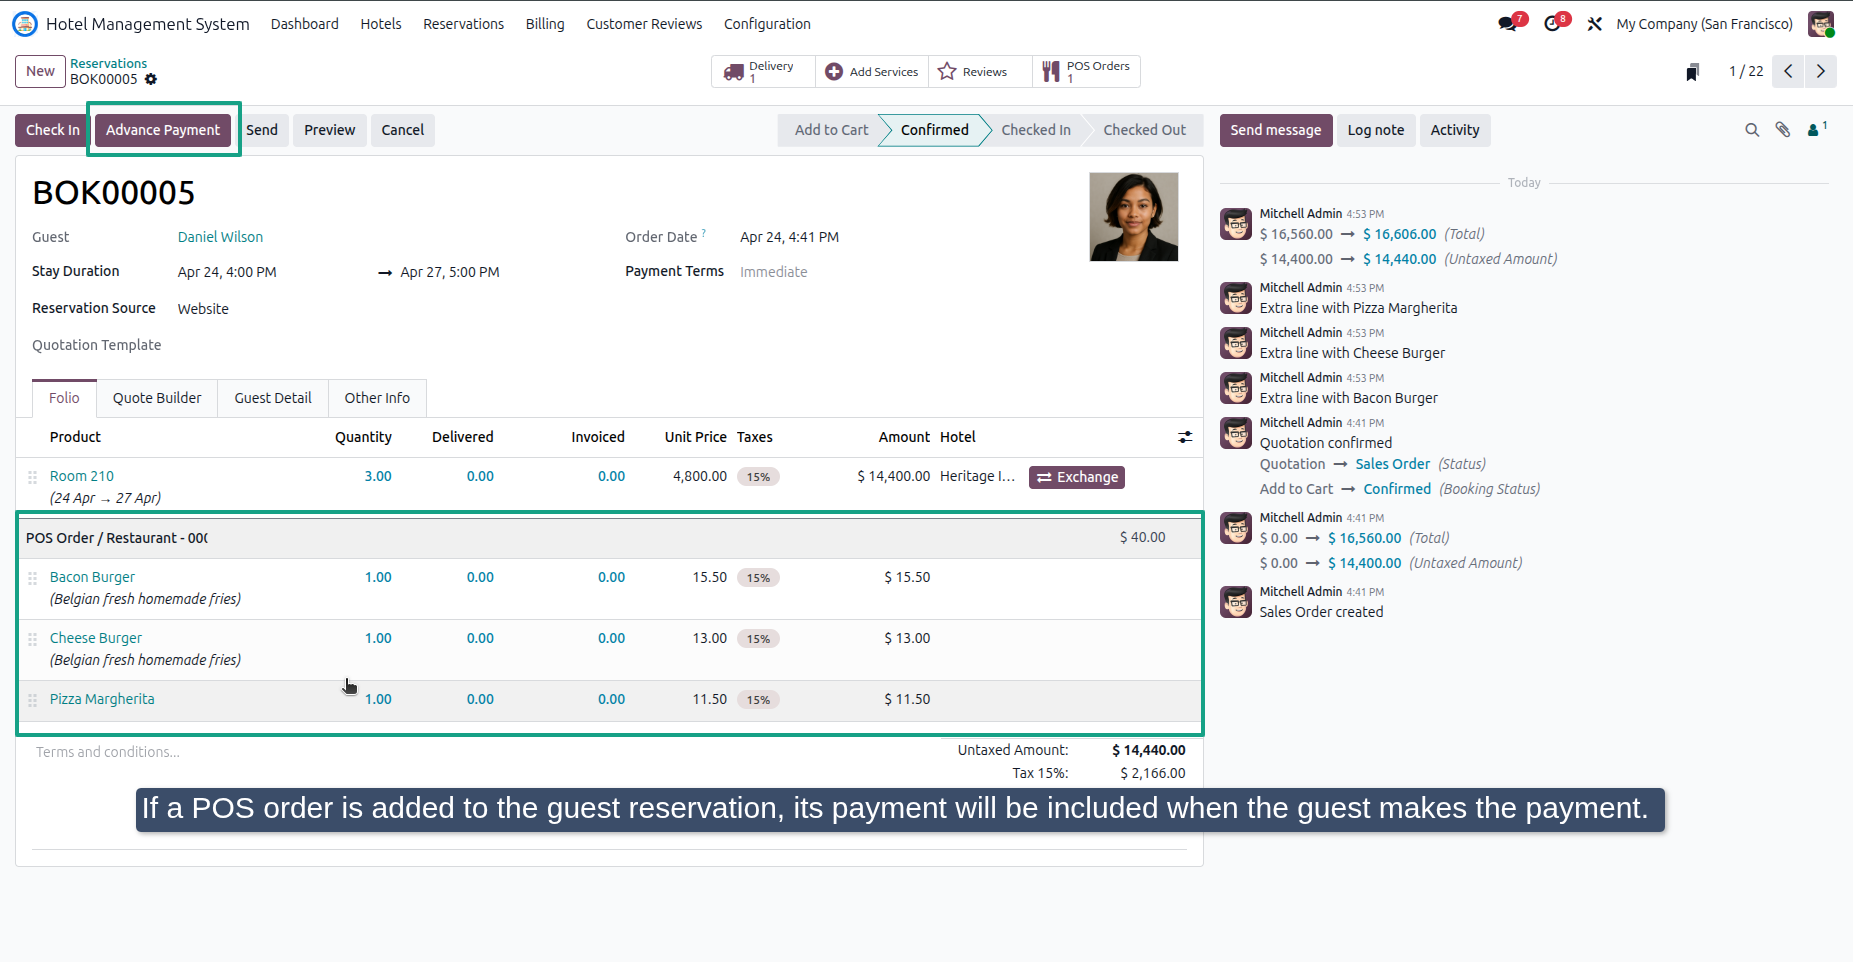Open the Configuration menu
This screenshot has width=1853, height=962.
[767, 24]
